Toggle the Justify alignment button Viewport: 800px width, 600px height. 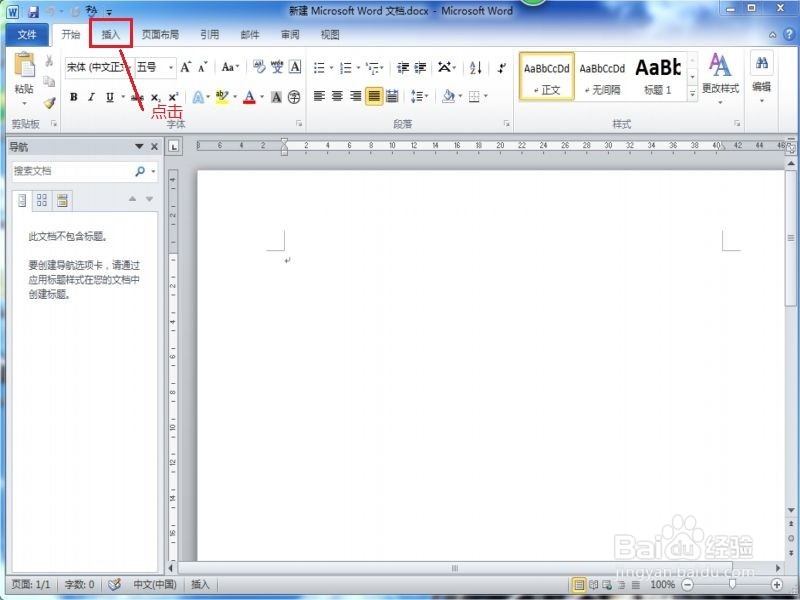[374, 96]
